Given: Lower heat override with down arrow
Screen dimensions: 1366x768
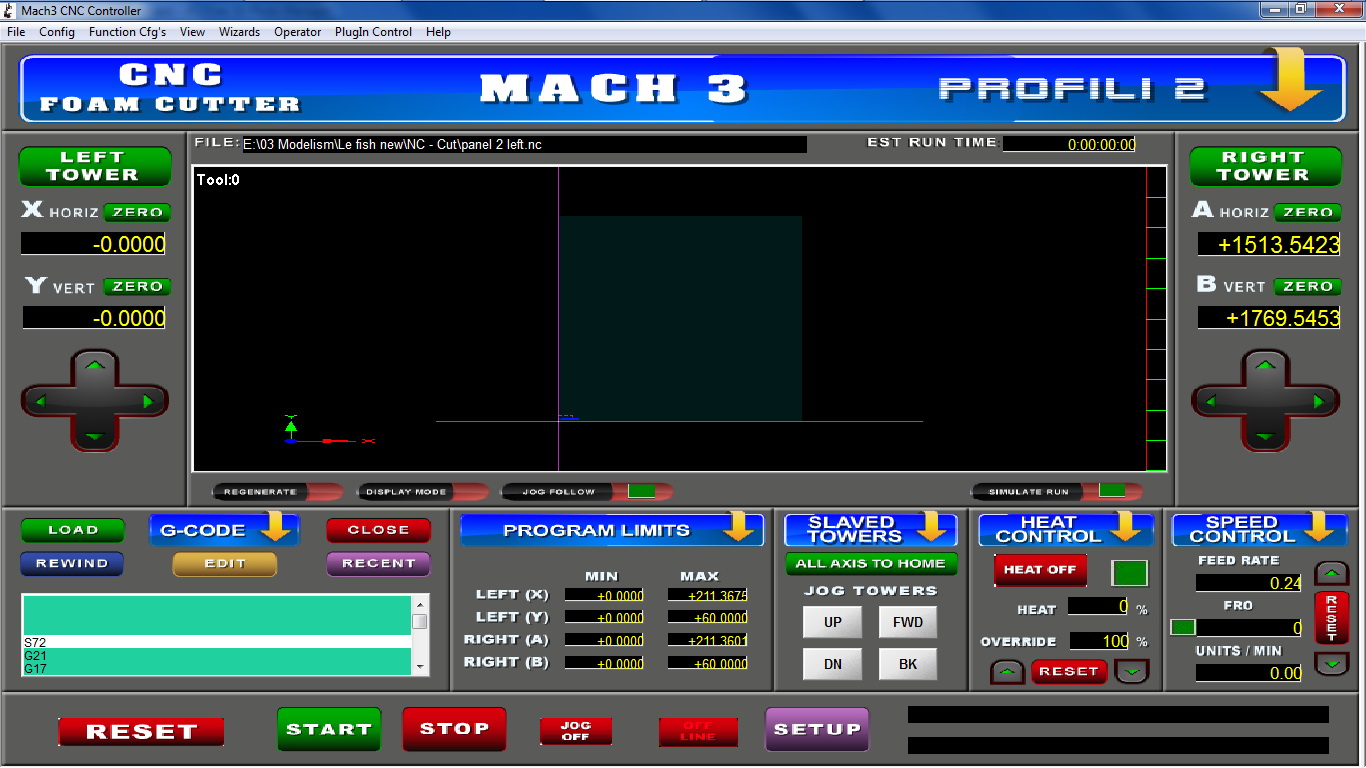Looking at the screenshot, I should click(x=1131, y=672).
